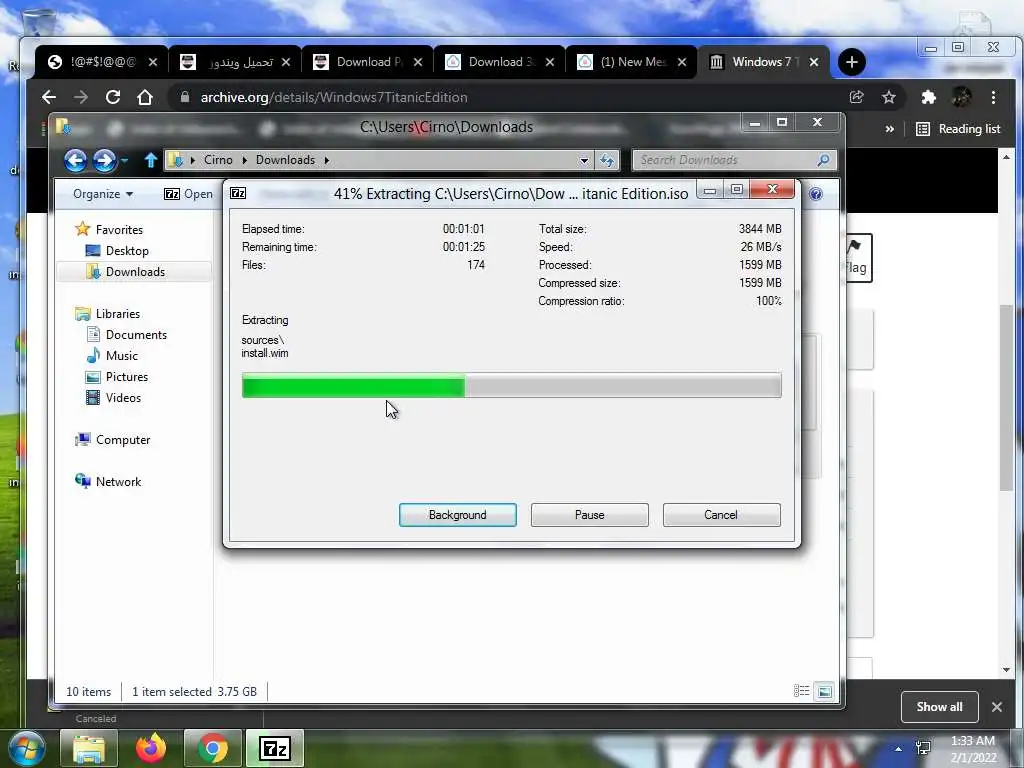1024x768 pixels.
Task: Go back in Explorer window
Action: (75, 160)
